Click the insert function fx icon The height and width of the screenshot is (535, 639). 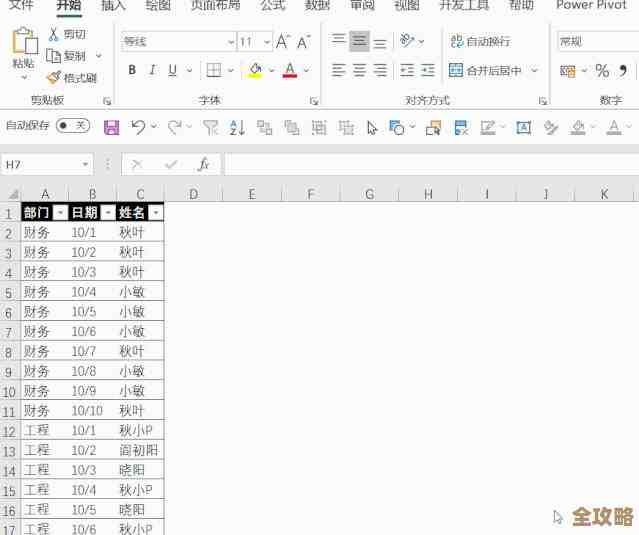tap(203, 164)
